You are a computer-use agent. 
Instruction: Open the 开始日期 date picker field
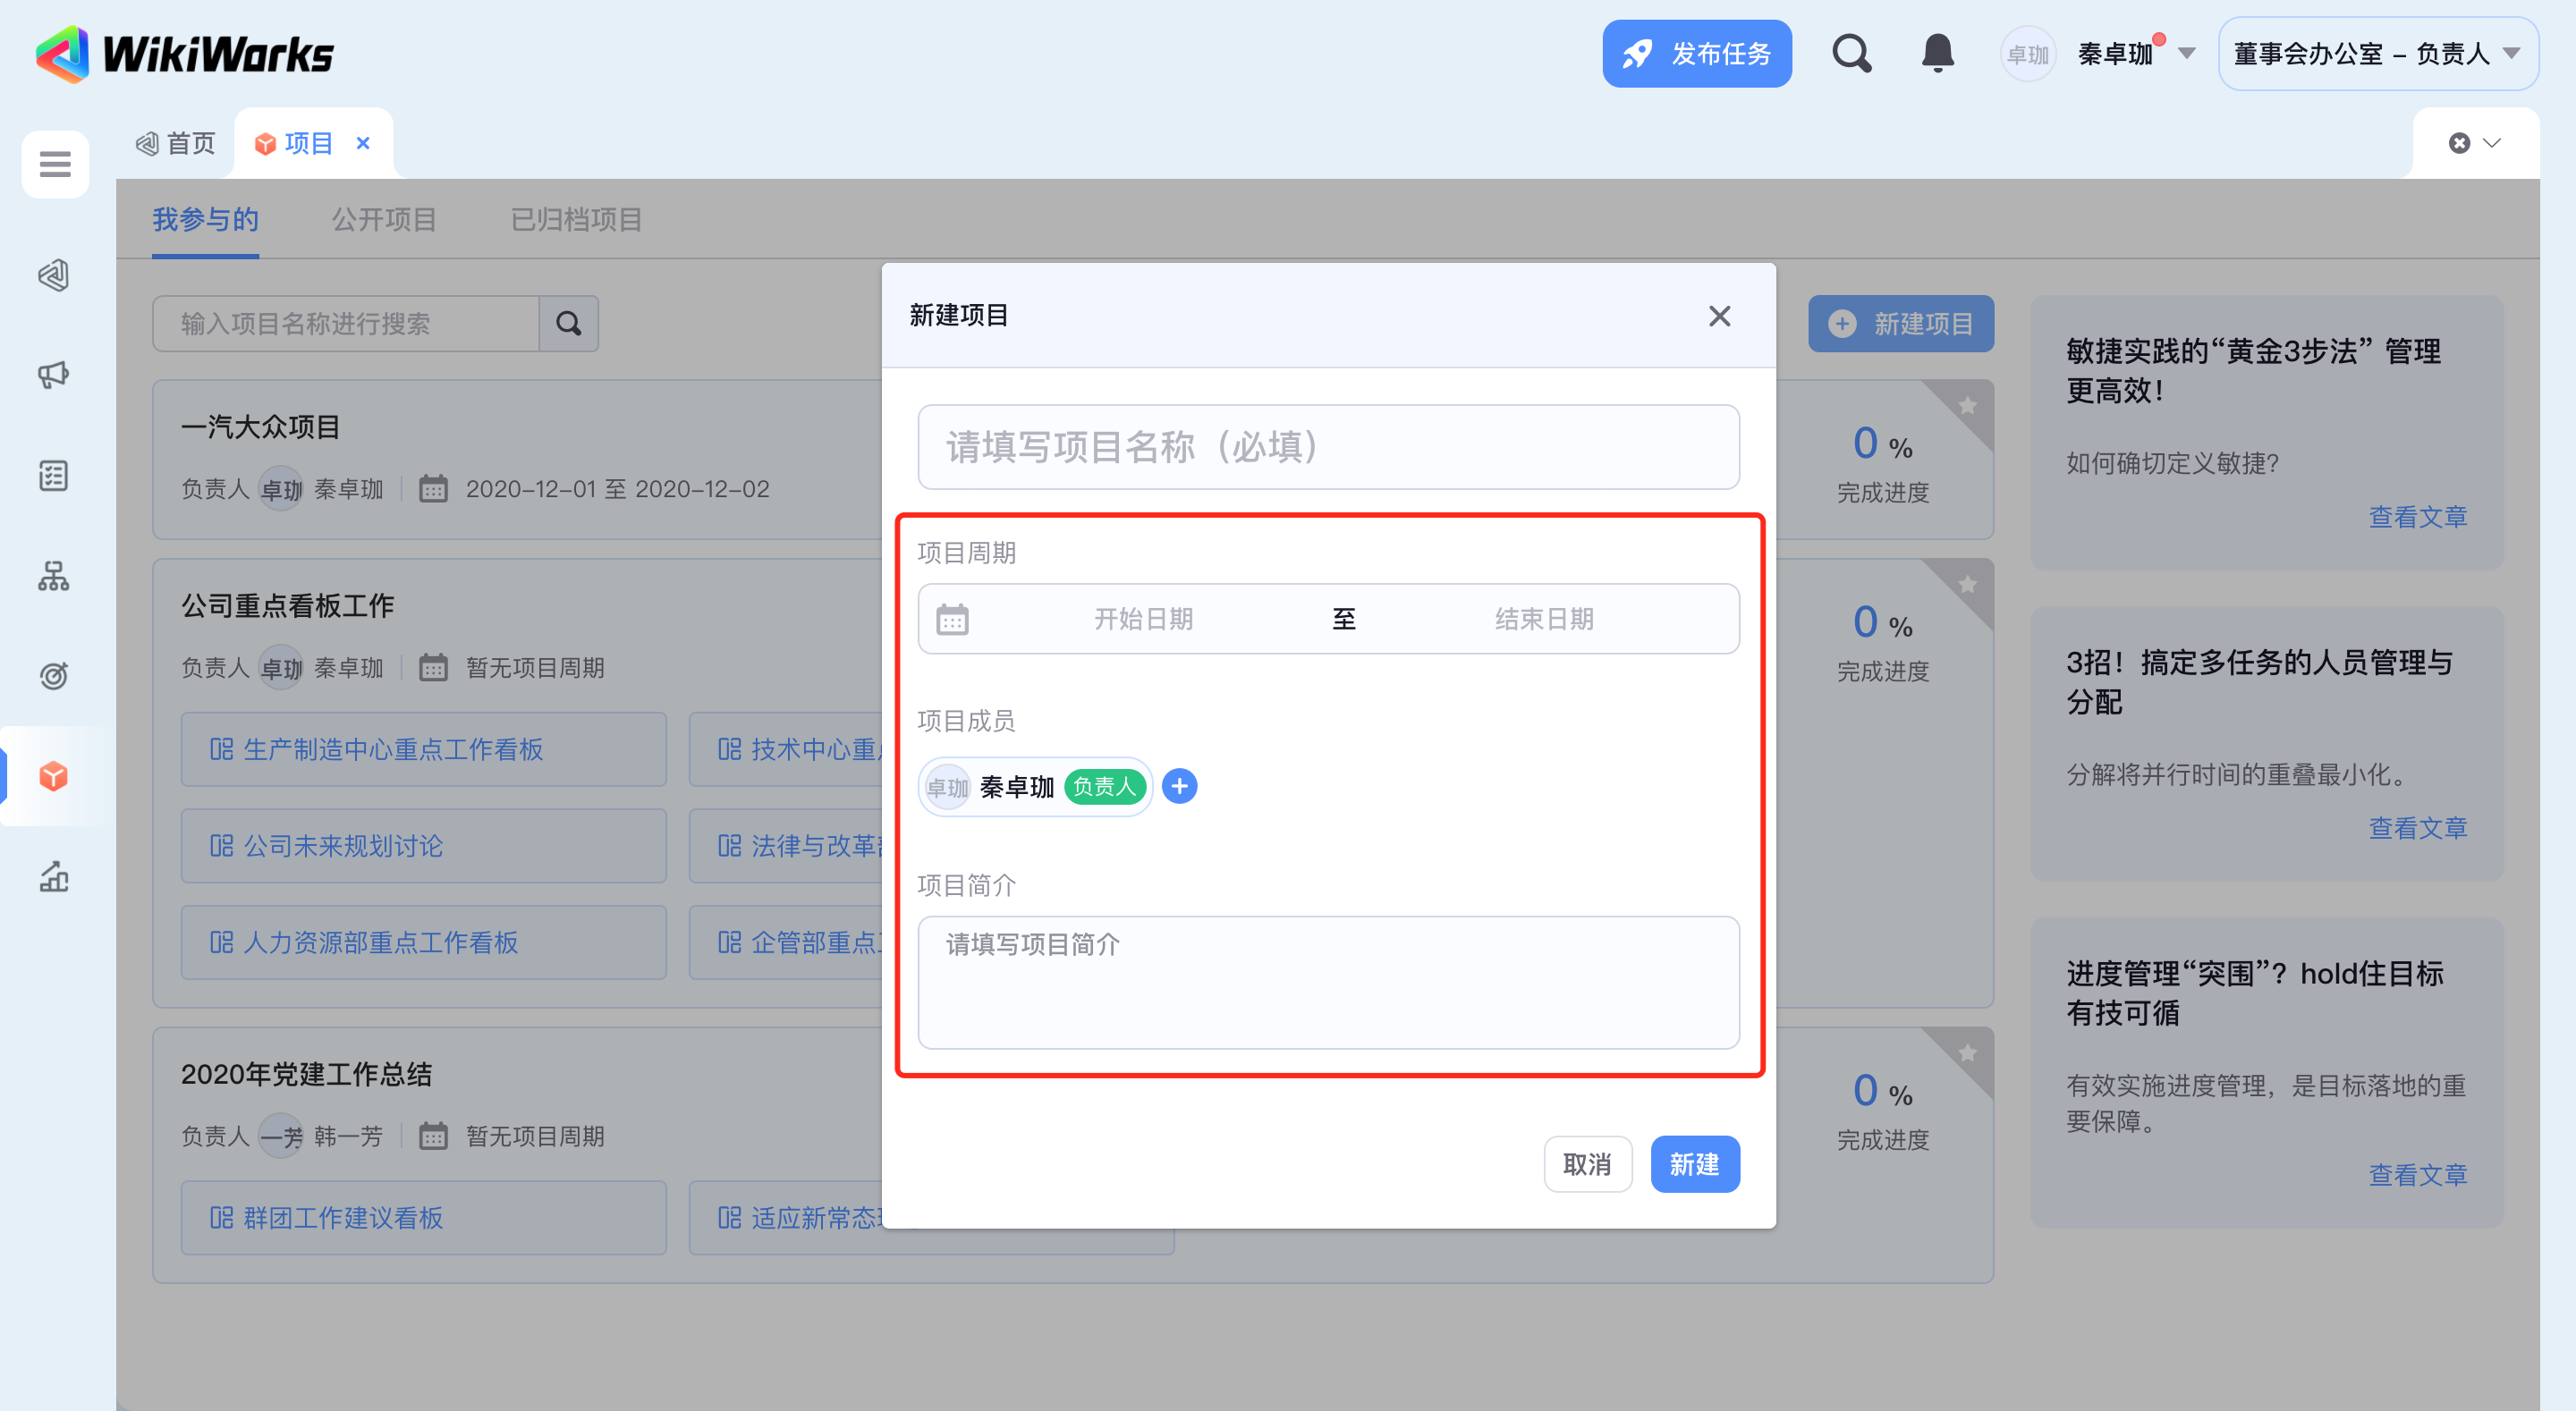1143,619
